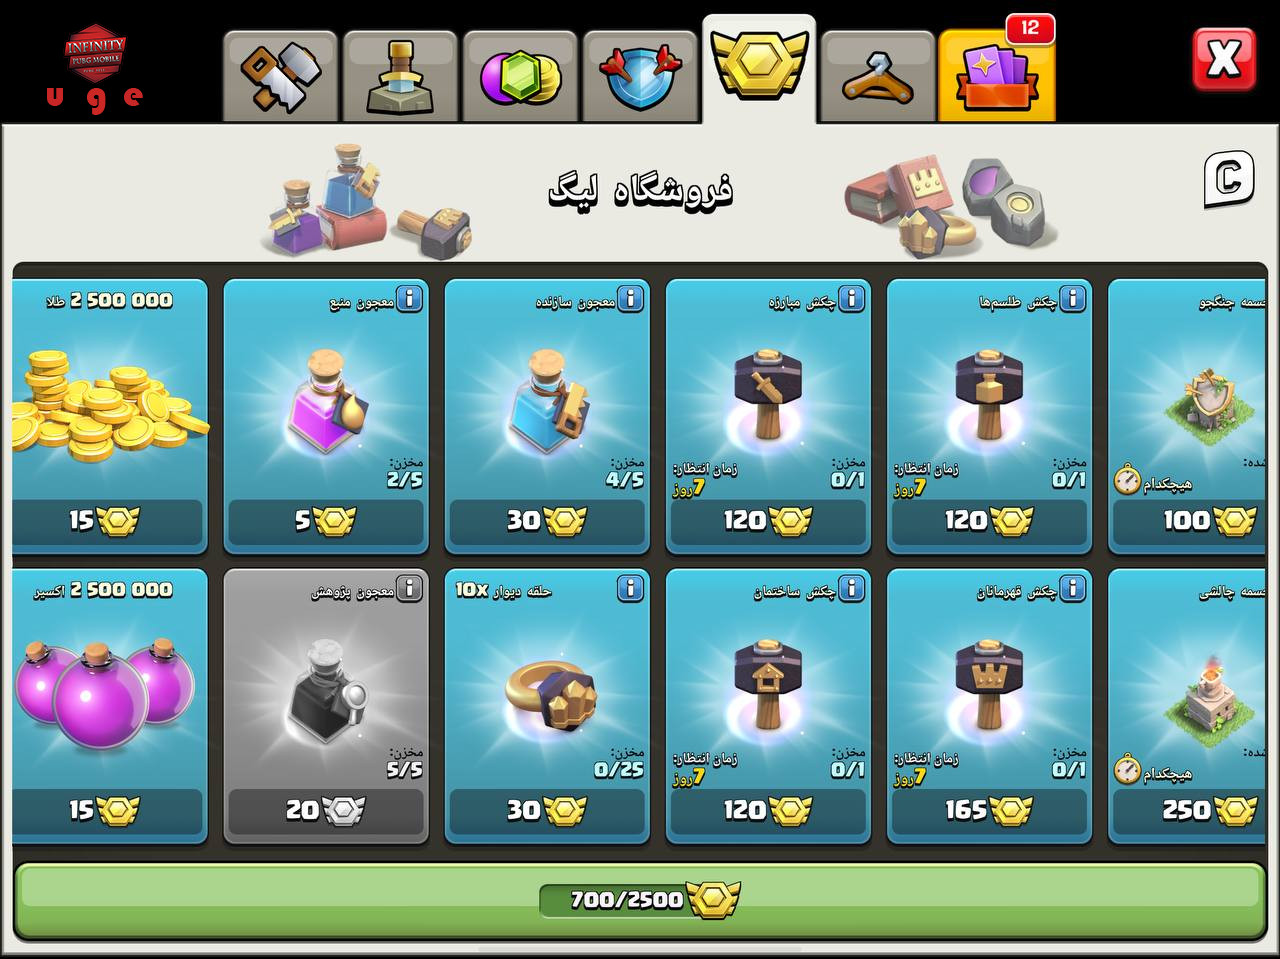This screenshot has width=1280, height=959.
Task: Click the 700/2500 league medals progress bar
Action: [x=640, y=900]
